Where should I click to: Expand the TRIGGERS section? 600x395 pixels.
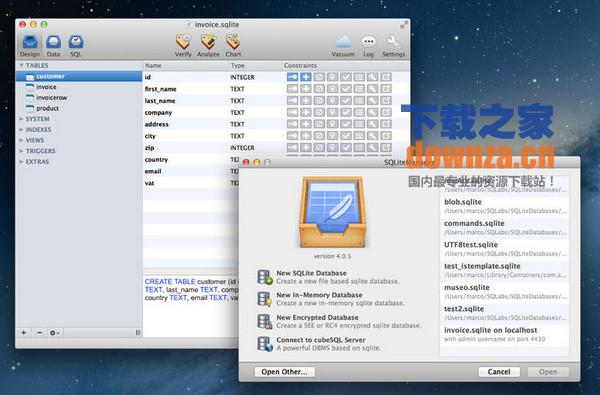(21, 151)
